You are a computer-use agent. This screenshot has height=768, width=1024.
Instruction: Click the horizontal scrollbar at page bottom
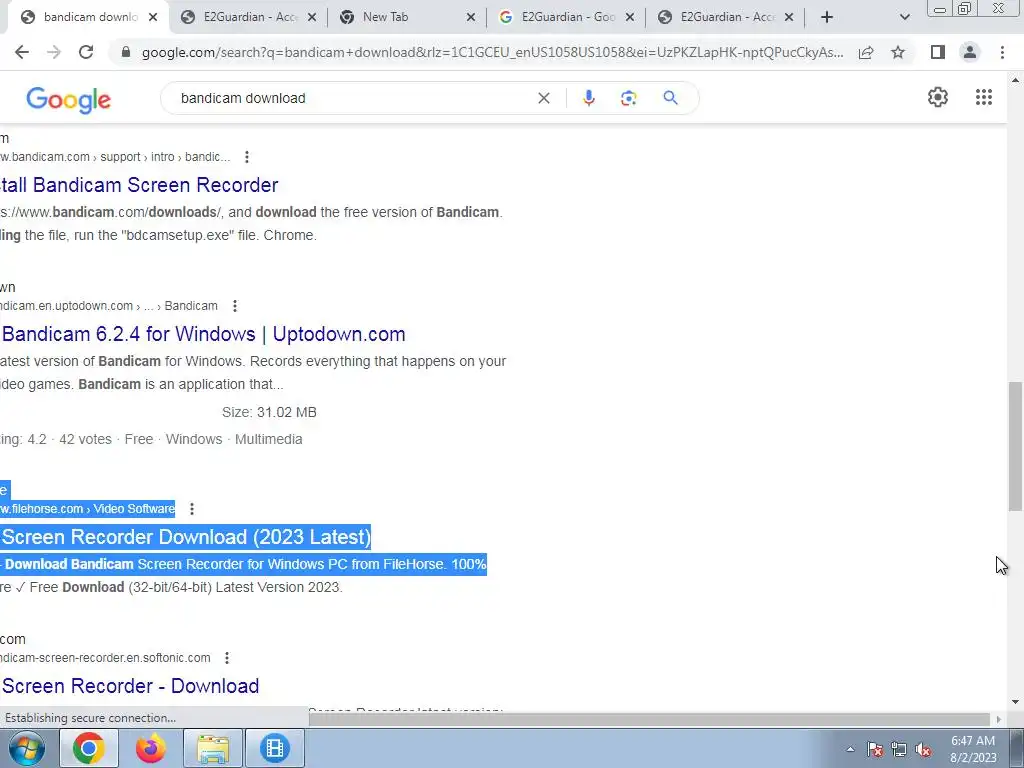tap(649, 719)
